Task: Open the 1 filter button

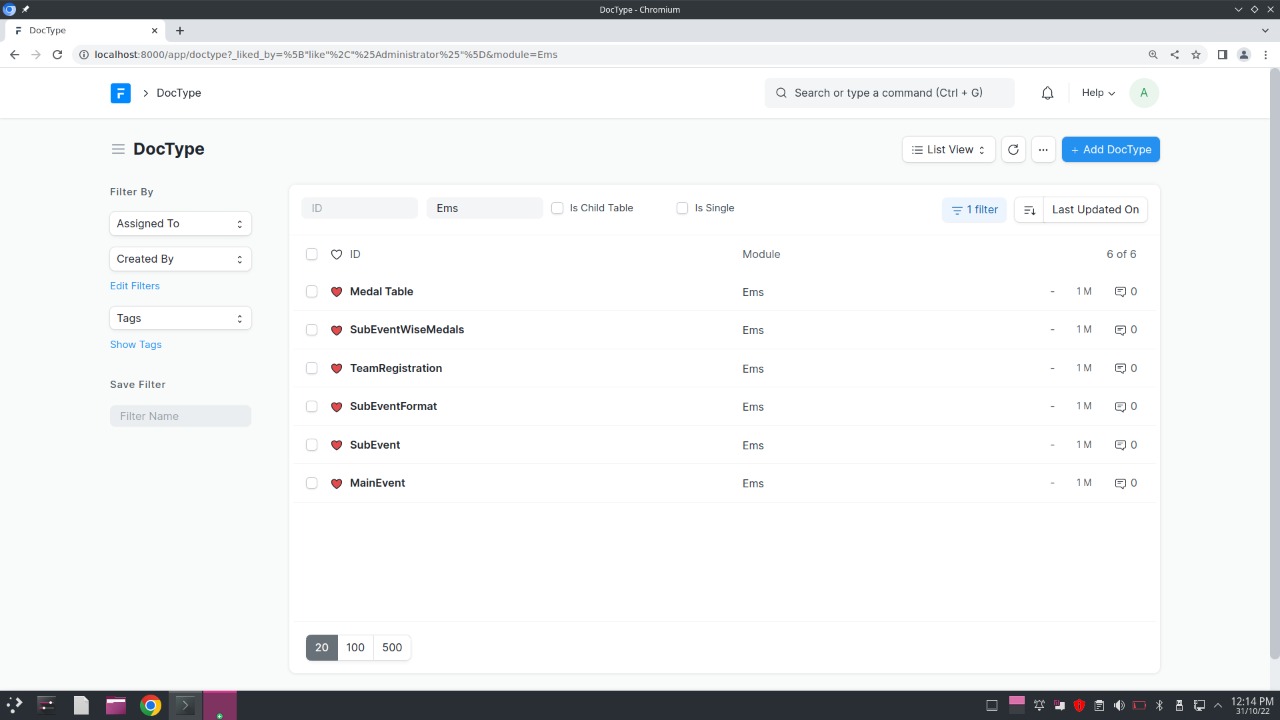Action: (x=974, y=209)
